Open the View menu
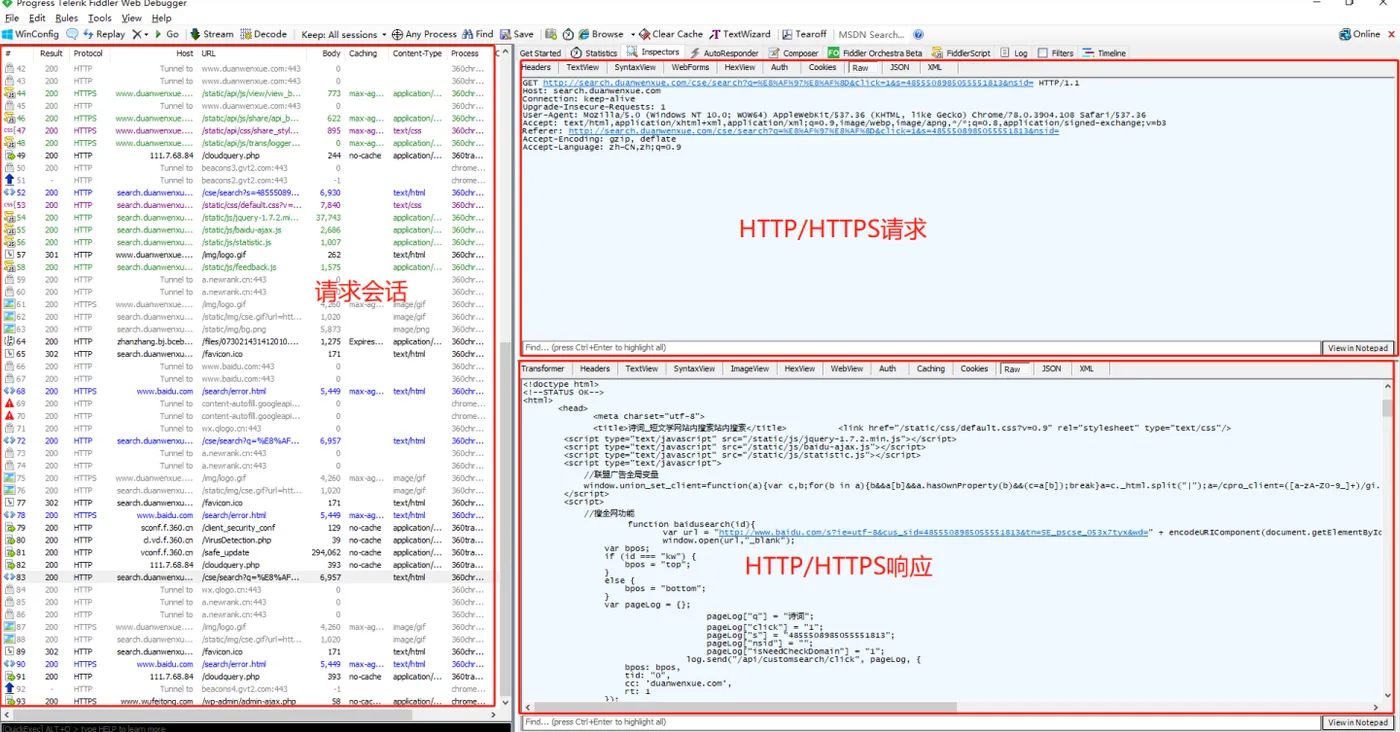Viewport: 1400px width, 732px height. coord(131,18)
